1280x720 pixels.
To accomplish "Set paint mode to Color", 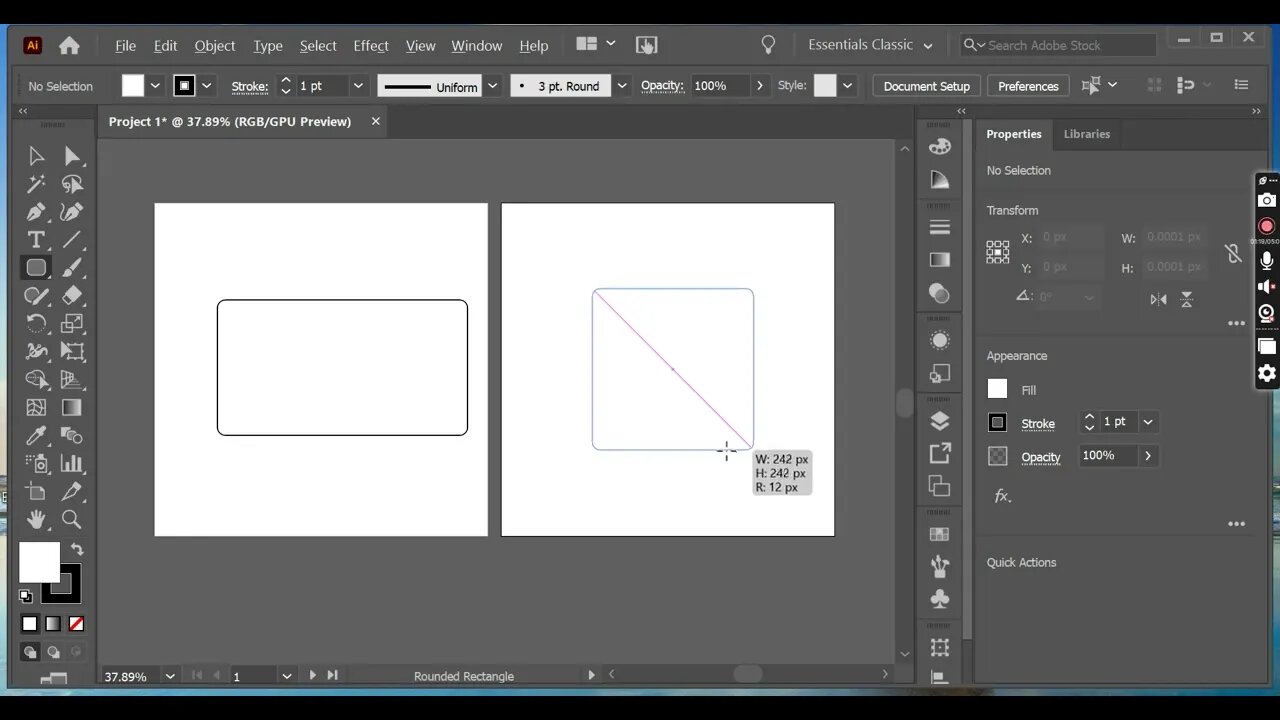I will click(x=29, y=624).
